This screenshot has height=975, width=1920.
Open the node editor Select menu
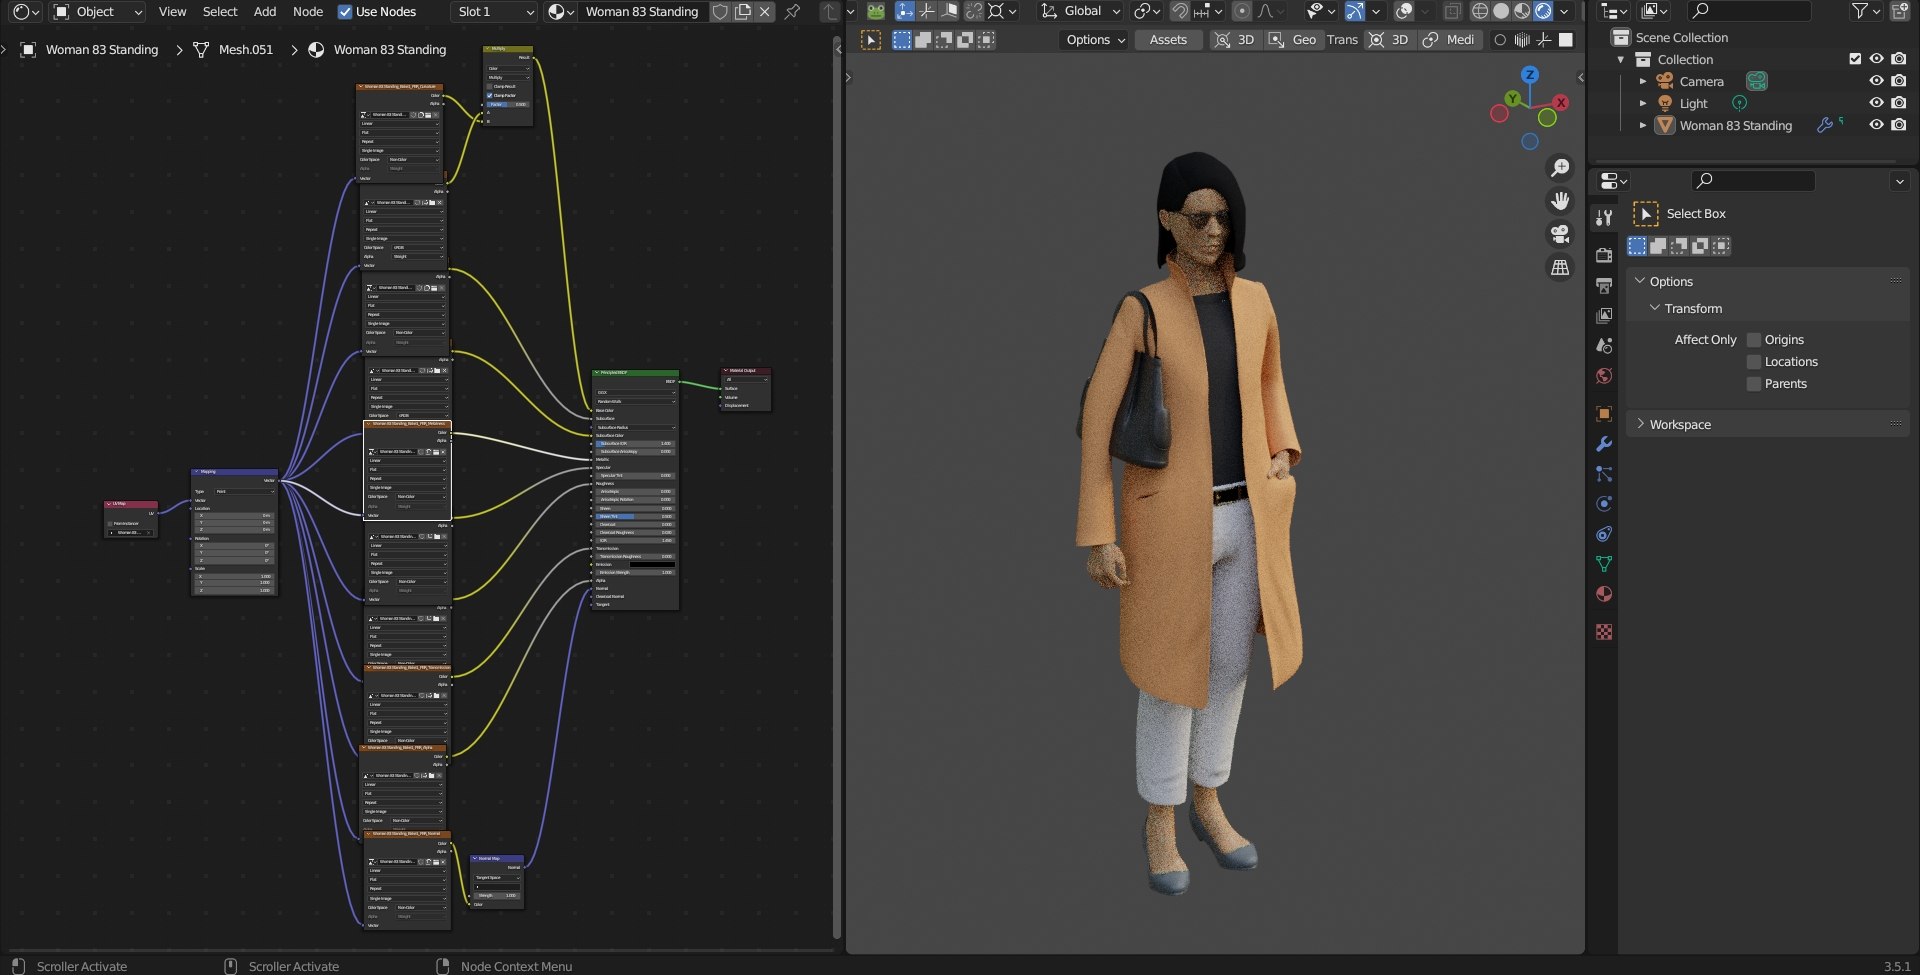[220, 12]
